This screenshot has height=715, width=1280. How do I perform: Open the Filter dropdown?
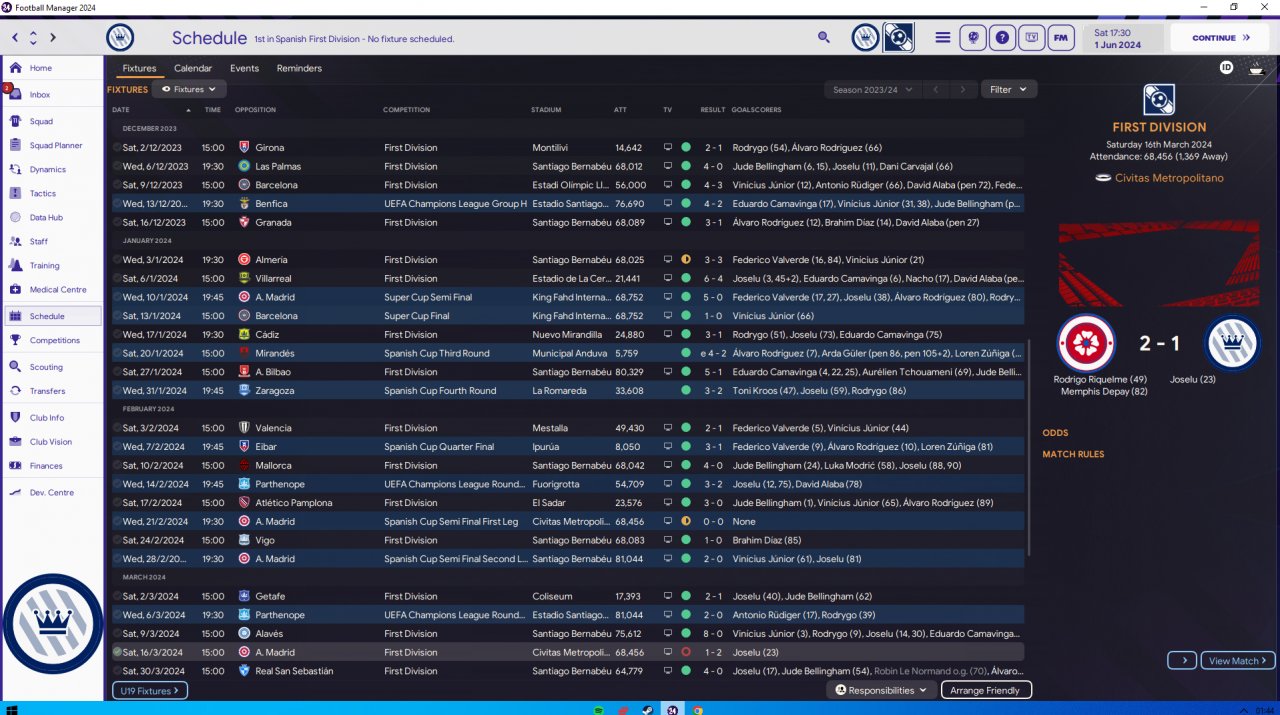1008,89
